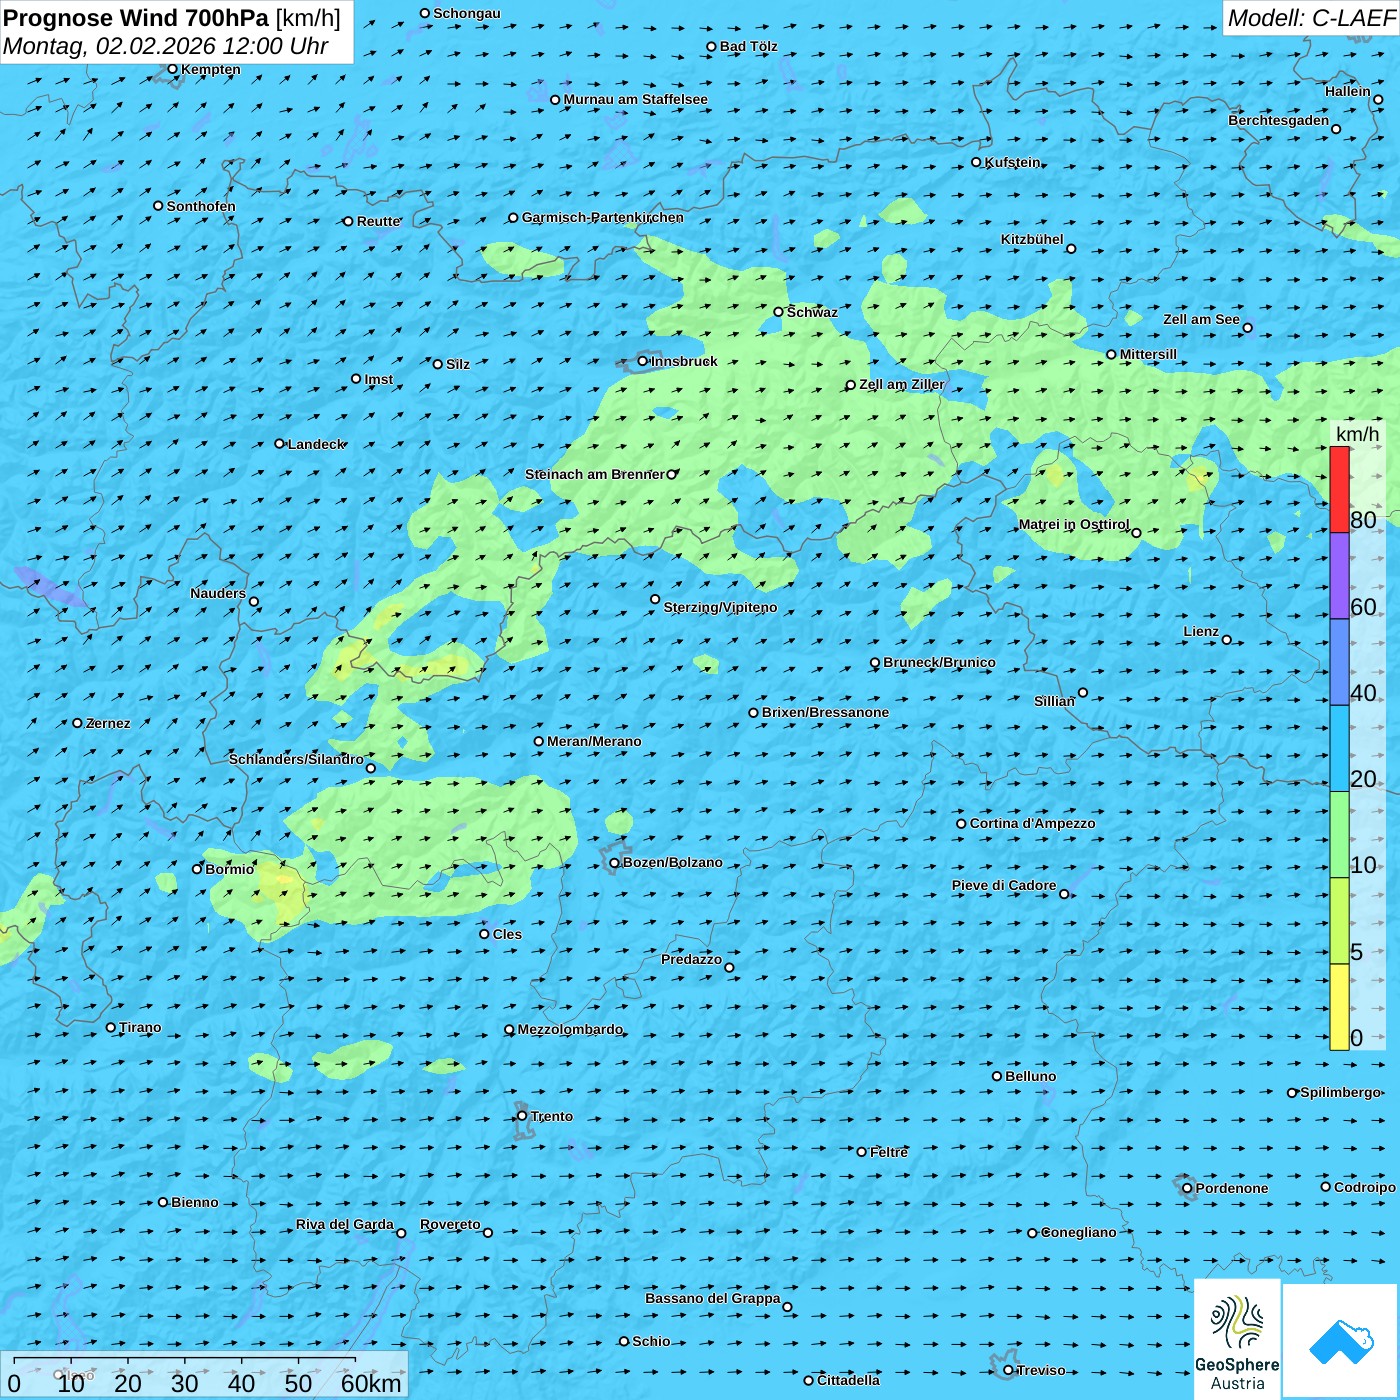1400x1400 pixels.
Task: Click the Nauders label
Action: pyautogui.click(x=218, y=593)
